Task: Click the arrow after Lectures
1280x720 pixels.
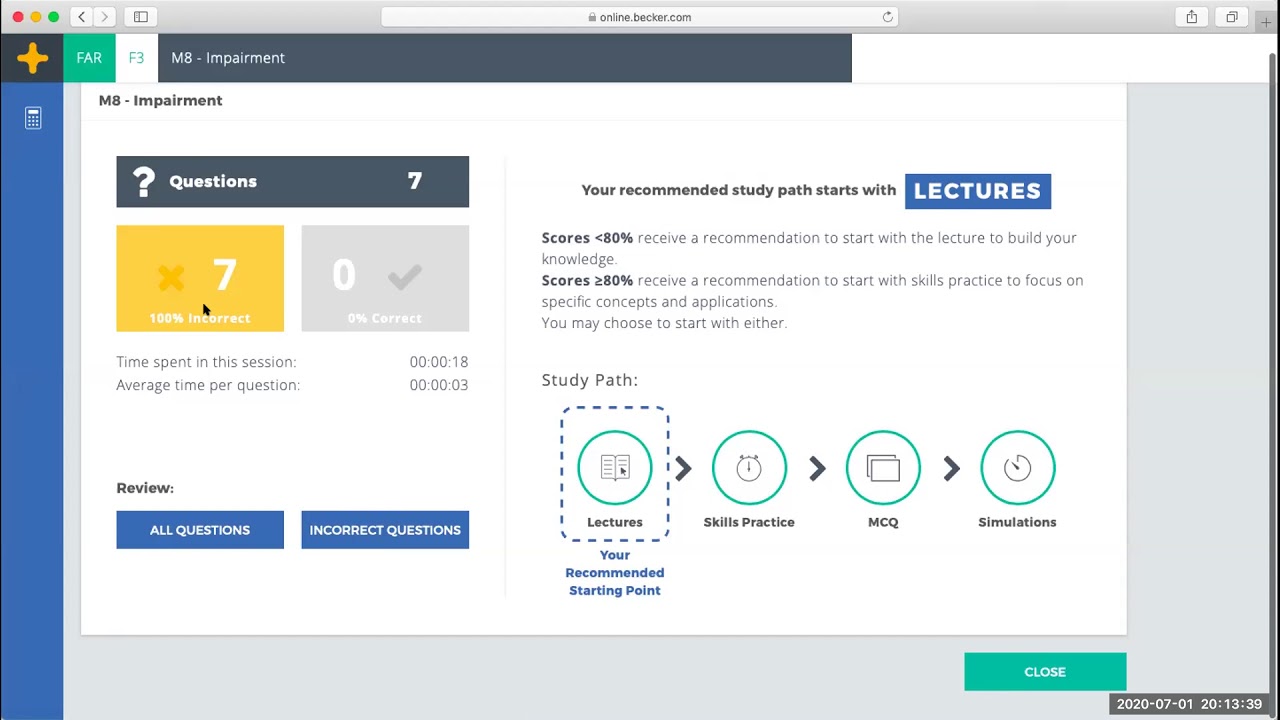Action: (683, 468)
